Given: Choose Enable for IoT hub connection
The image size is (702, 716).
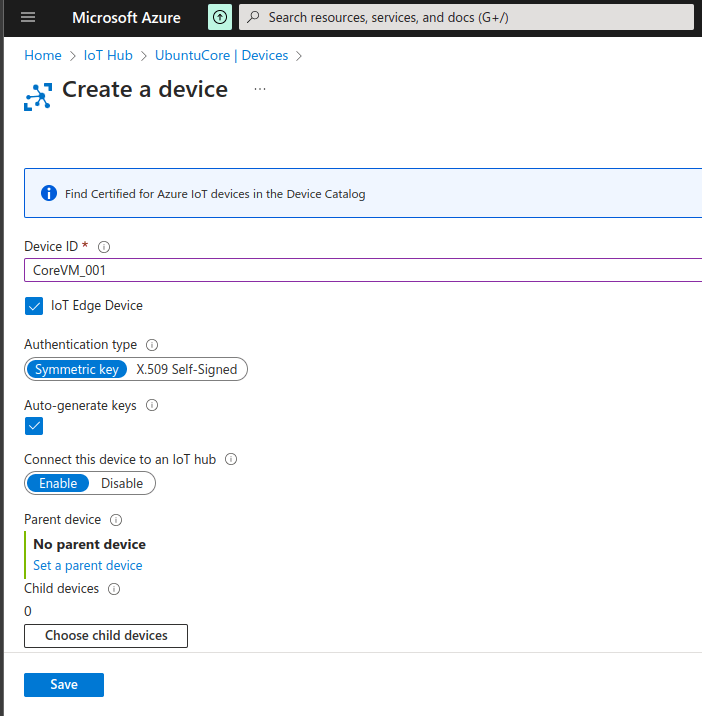Looking at the screenshot, I should click(58, 483).
